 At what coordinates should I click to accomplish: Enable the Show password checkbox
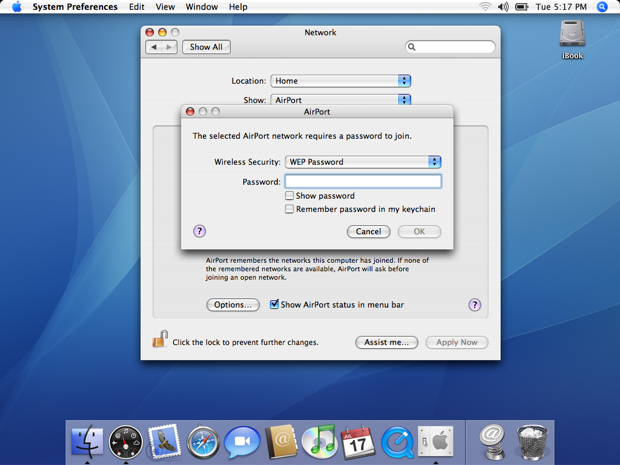coord(289,196)
